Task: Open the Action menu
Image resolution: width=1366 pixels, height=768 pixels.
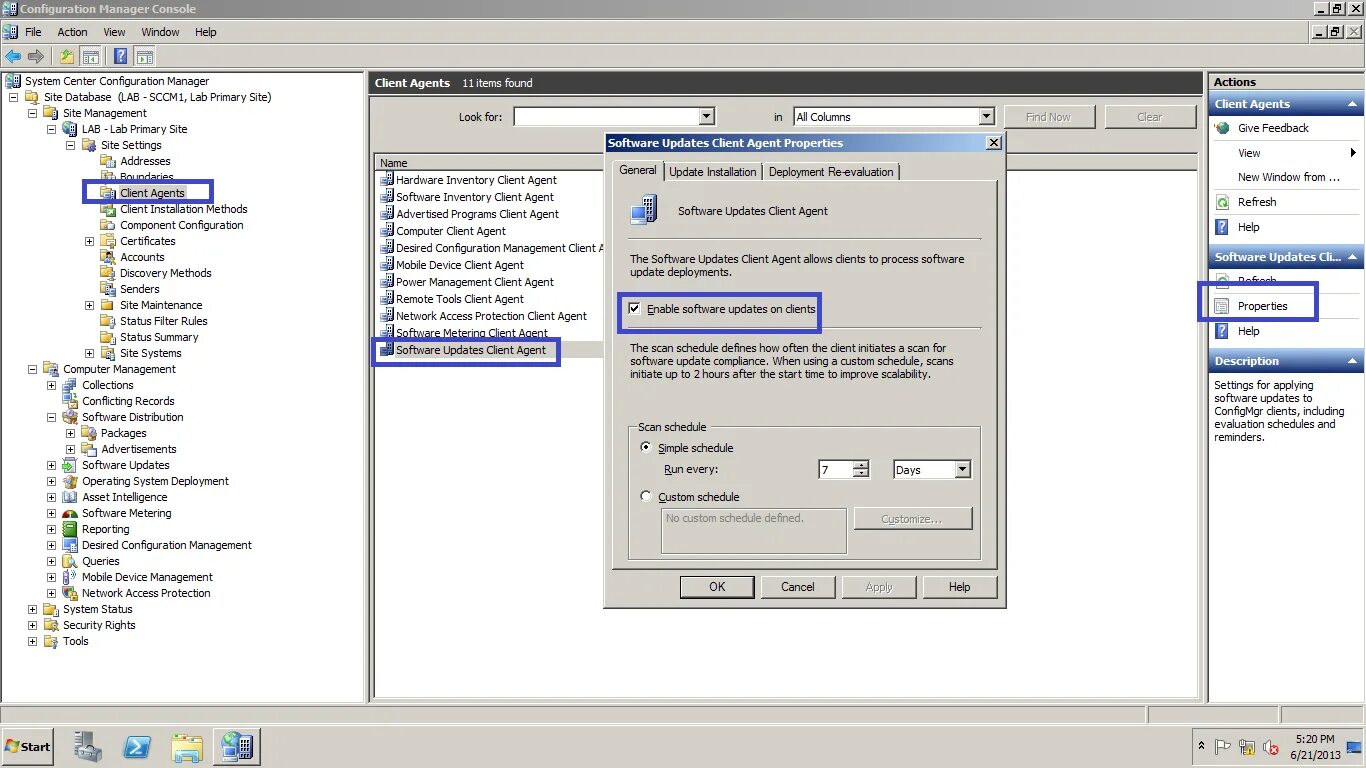Action: click(72, 32)
